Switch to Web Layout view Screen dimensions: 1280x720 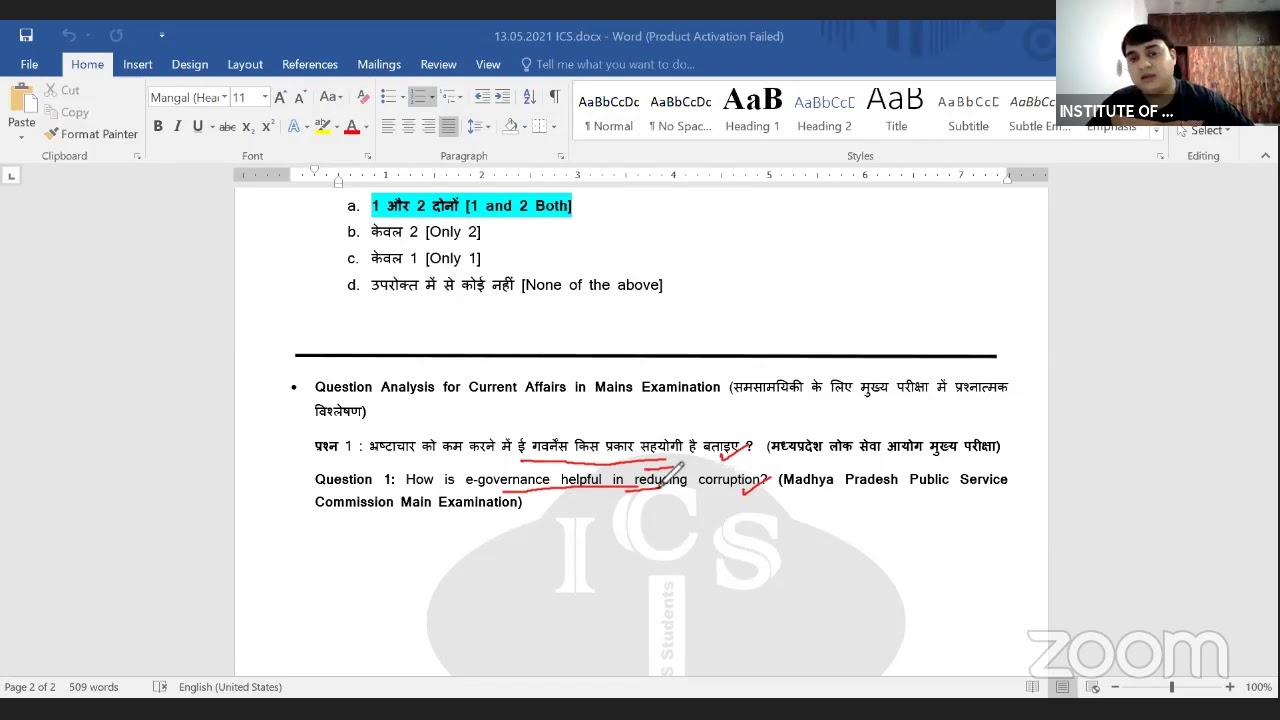[x=1092, y=687]
